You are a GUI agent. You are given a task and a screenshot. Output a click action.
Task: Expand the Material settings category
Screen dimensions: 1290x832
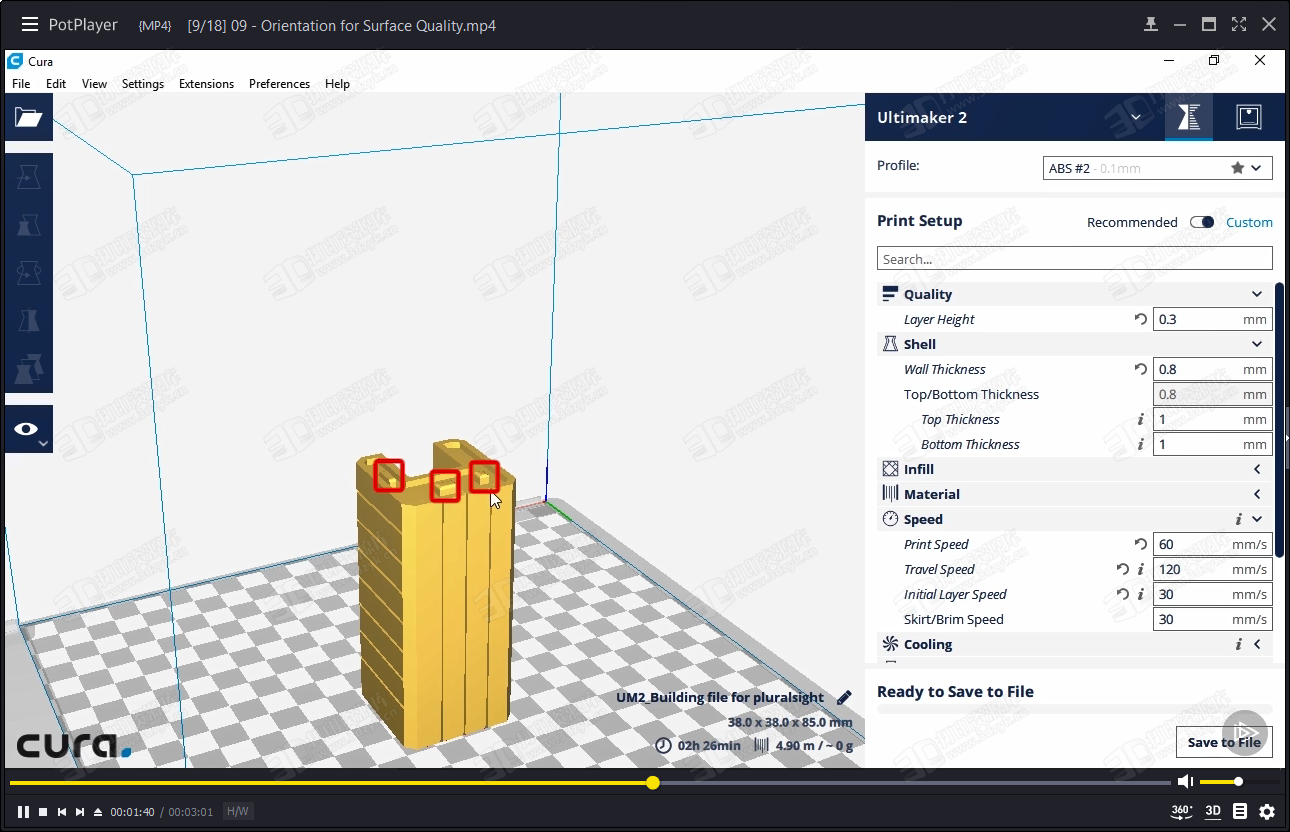tap(1257, 494)
